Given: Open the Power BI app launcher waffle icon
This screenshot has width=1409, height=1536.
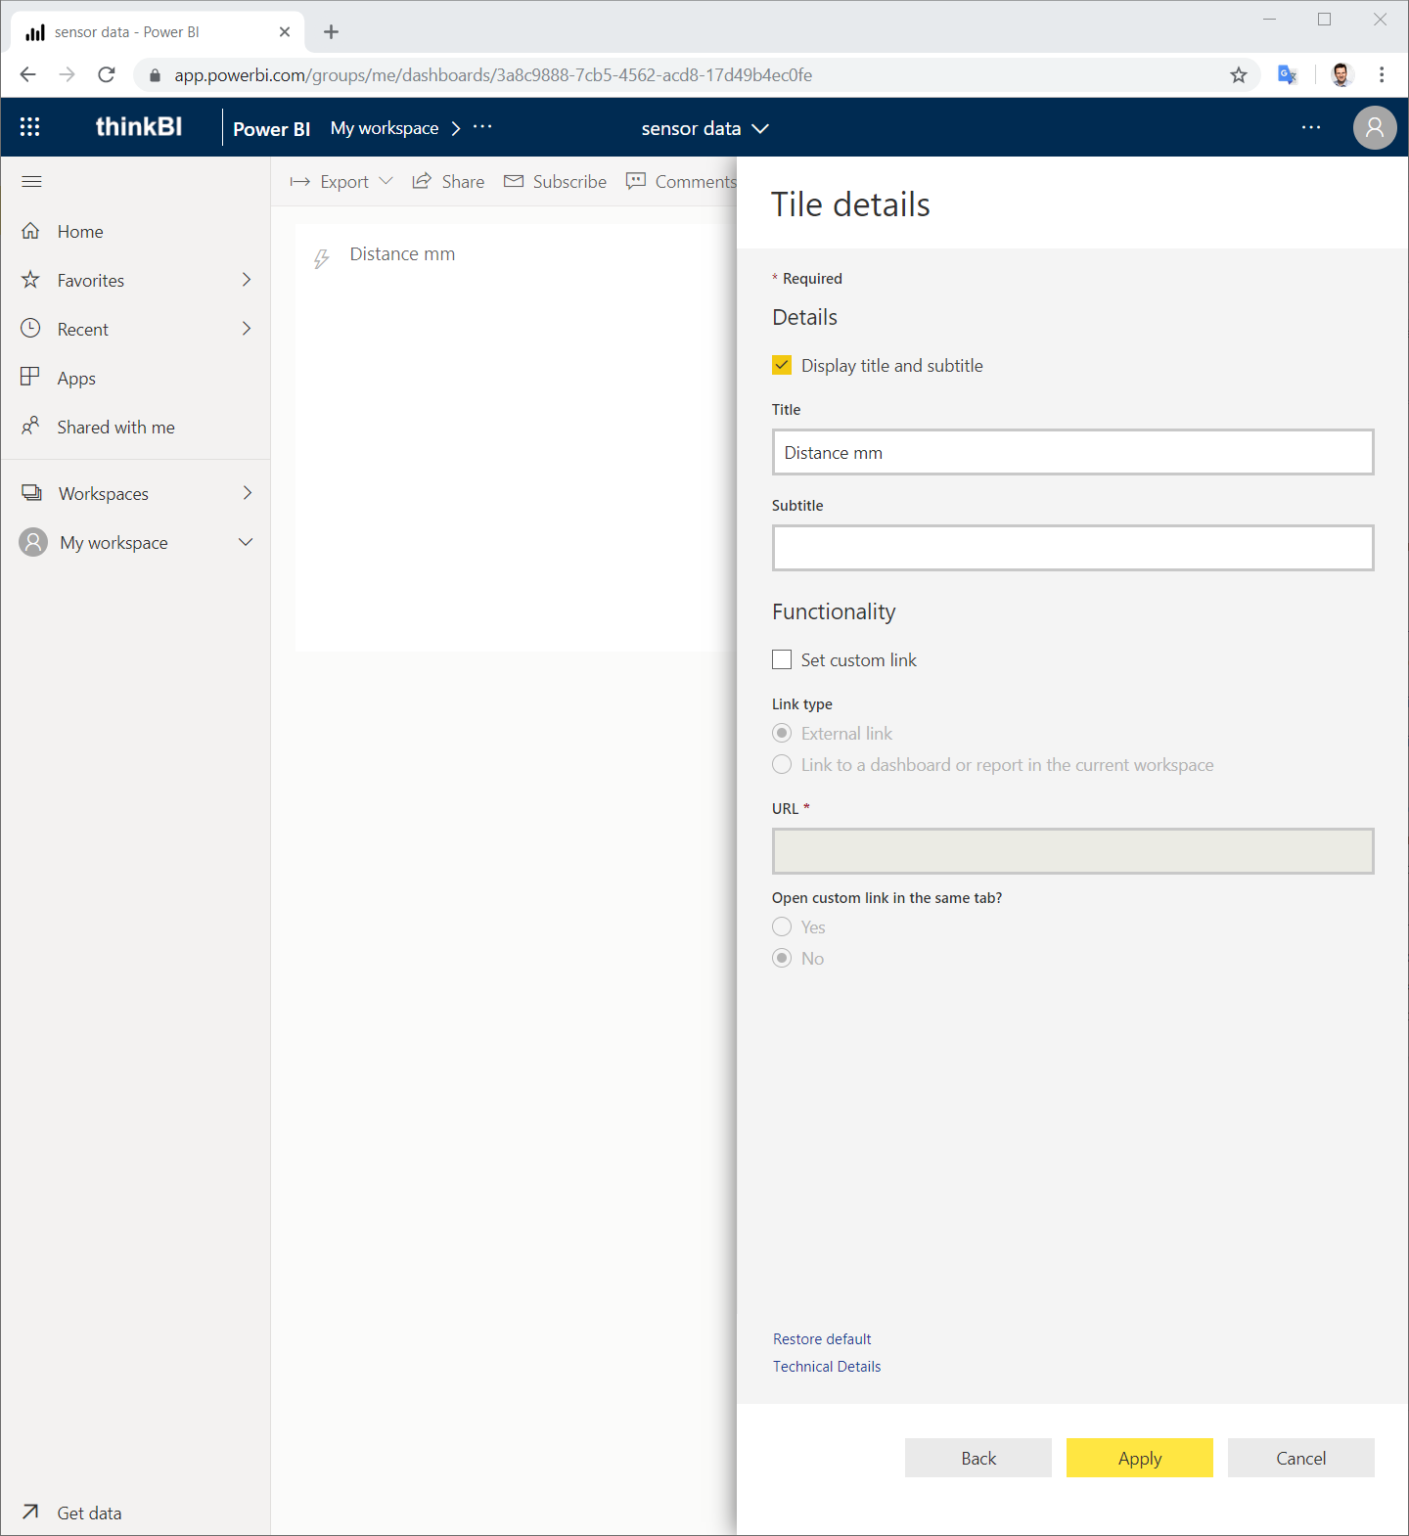Looking at the screenshot, I should 30,127.
